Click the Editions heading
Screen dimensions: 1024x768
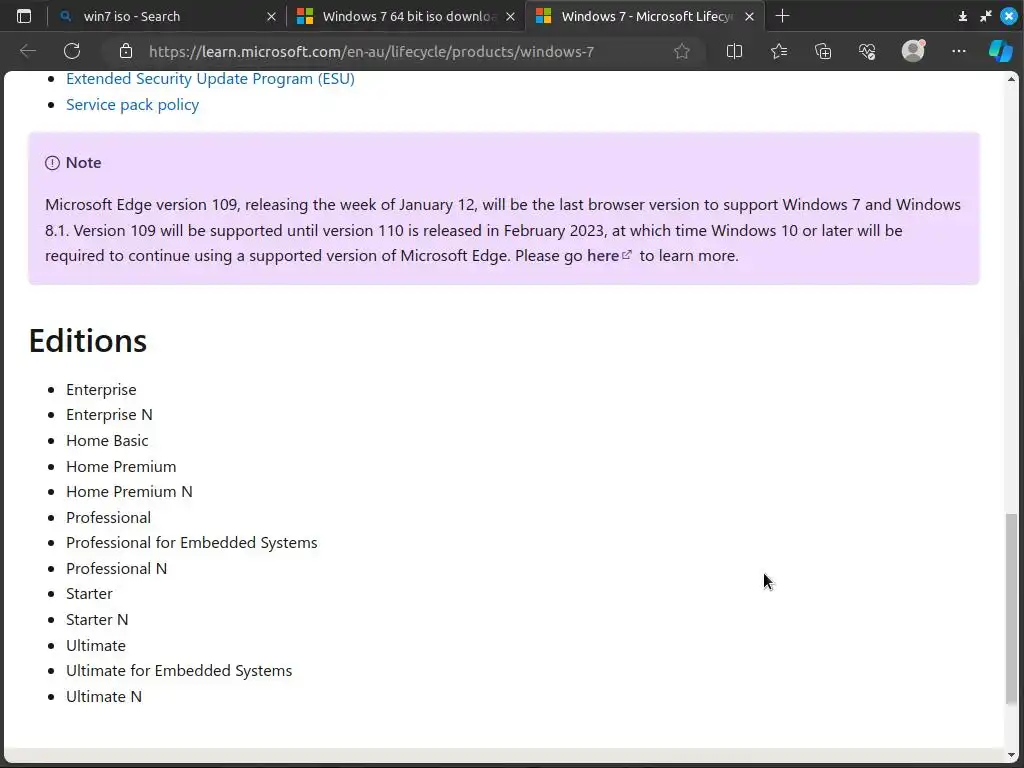[x=88, y=341]
